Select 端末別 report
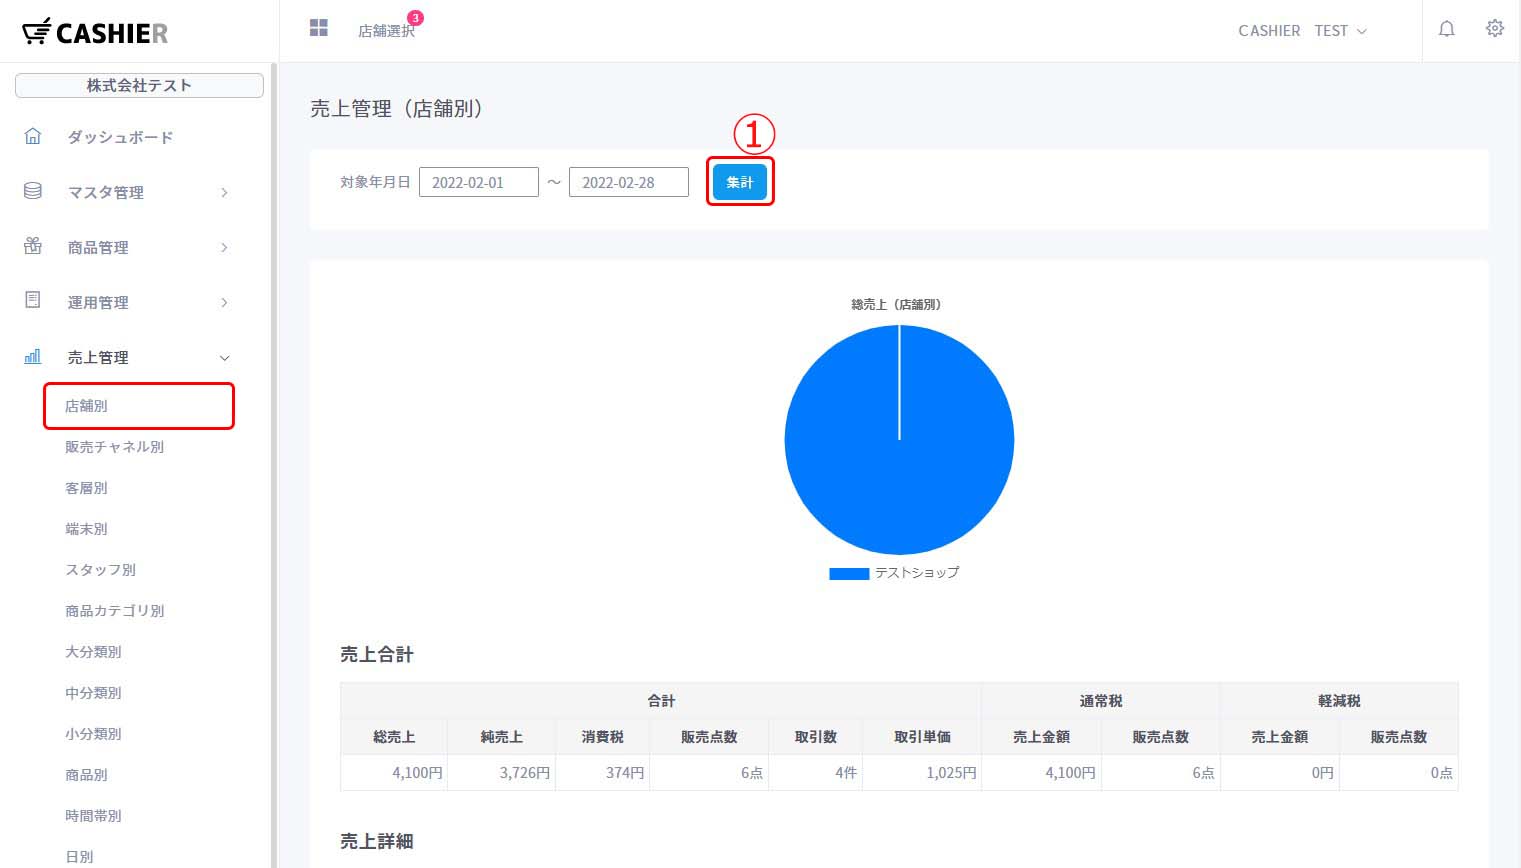The width and height of the screenshot is (1521, 868). pos(86,529)
